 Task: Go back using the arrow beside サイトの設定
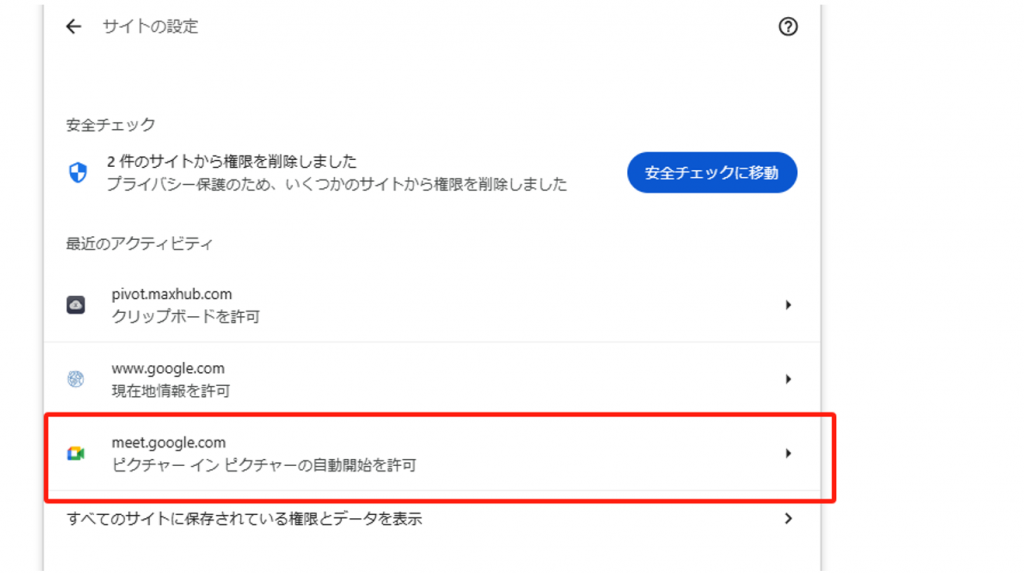(73, 26)
